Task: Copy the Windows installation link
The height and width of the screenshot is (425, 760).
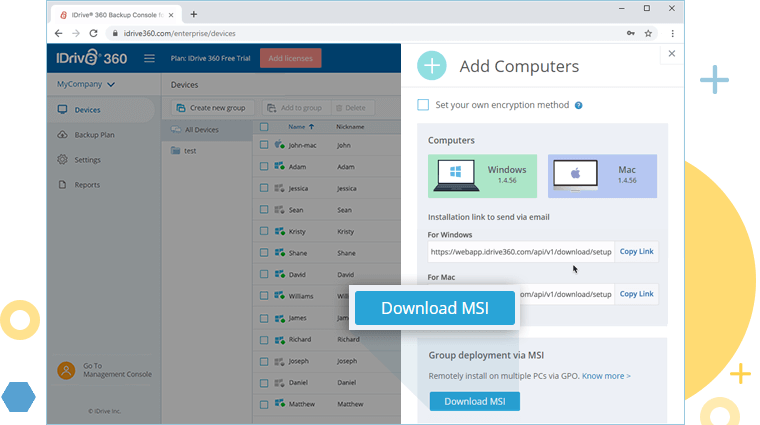Action: pos(636,252)
